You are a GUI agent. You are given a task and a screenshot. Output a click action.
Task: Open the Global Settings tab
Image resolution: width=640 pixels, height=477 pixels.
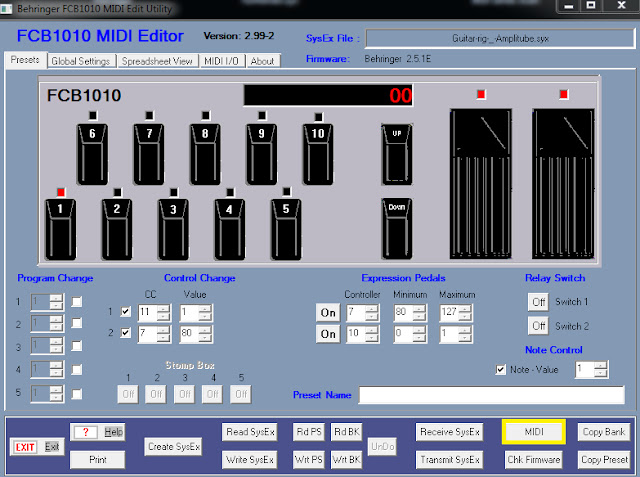(x=81, y=61)
